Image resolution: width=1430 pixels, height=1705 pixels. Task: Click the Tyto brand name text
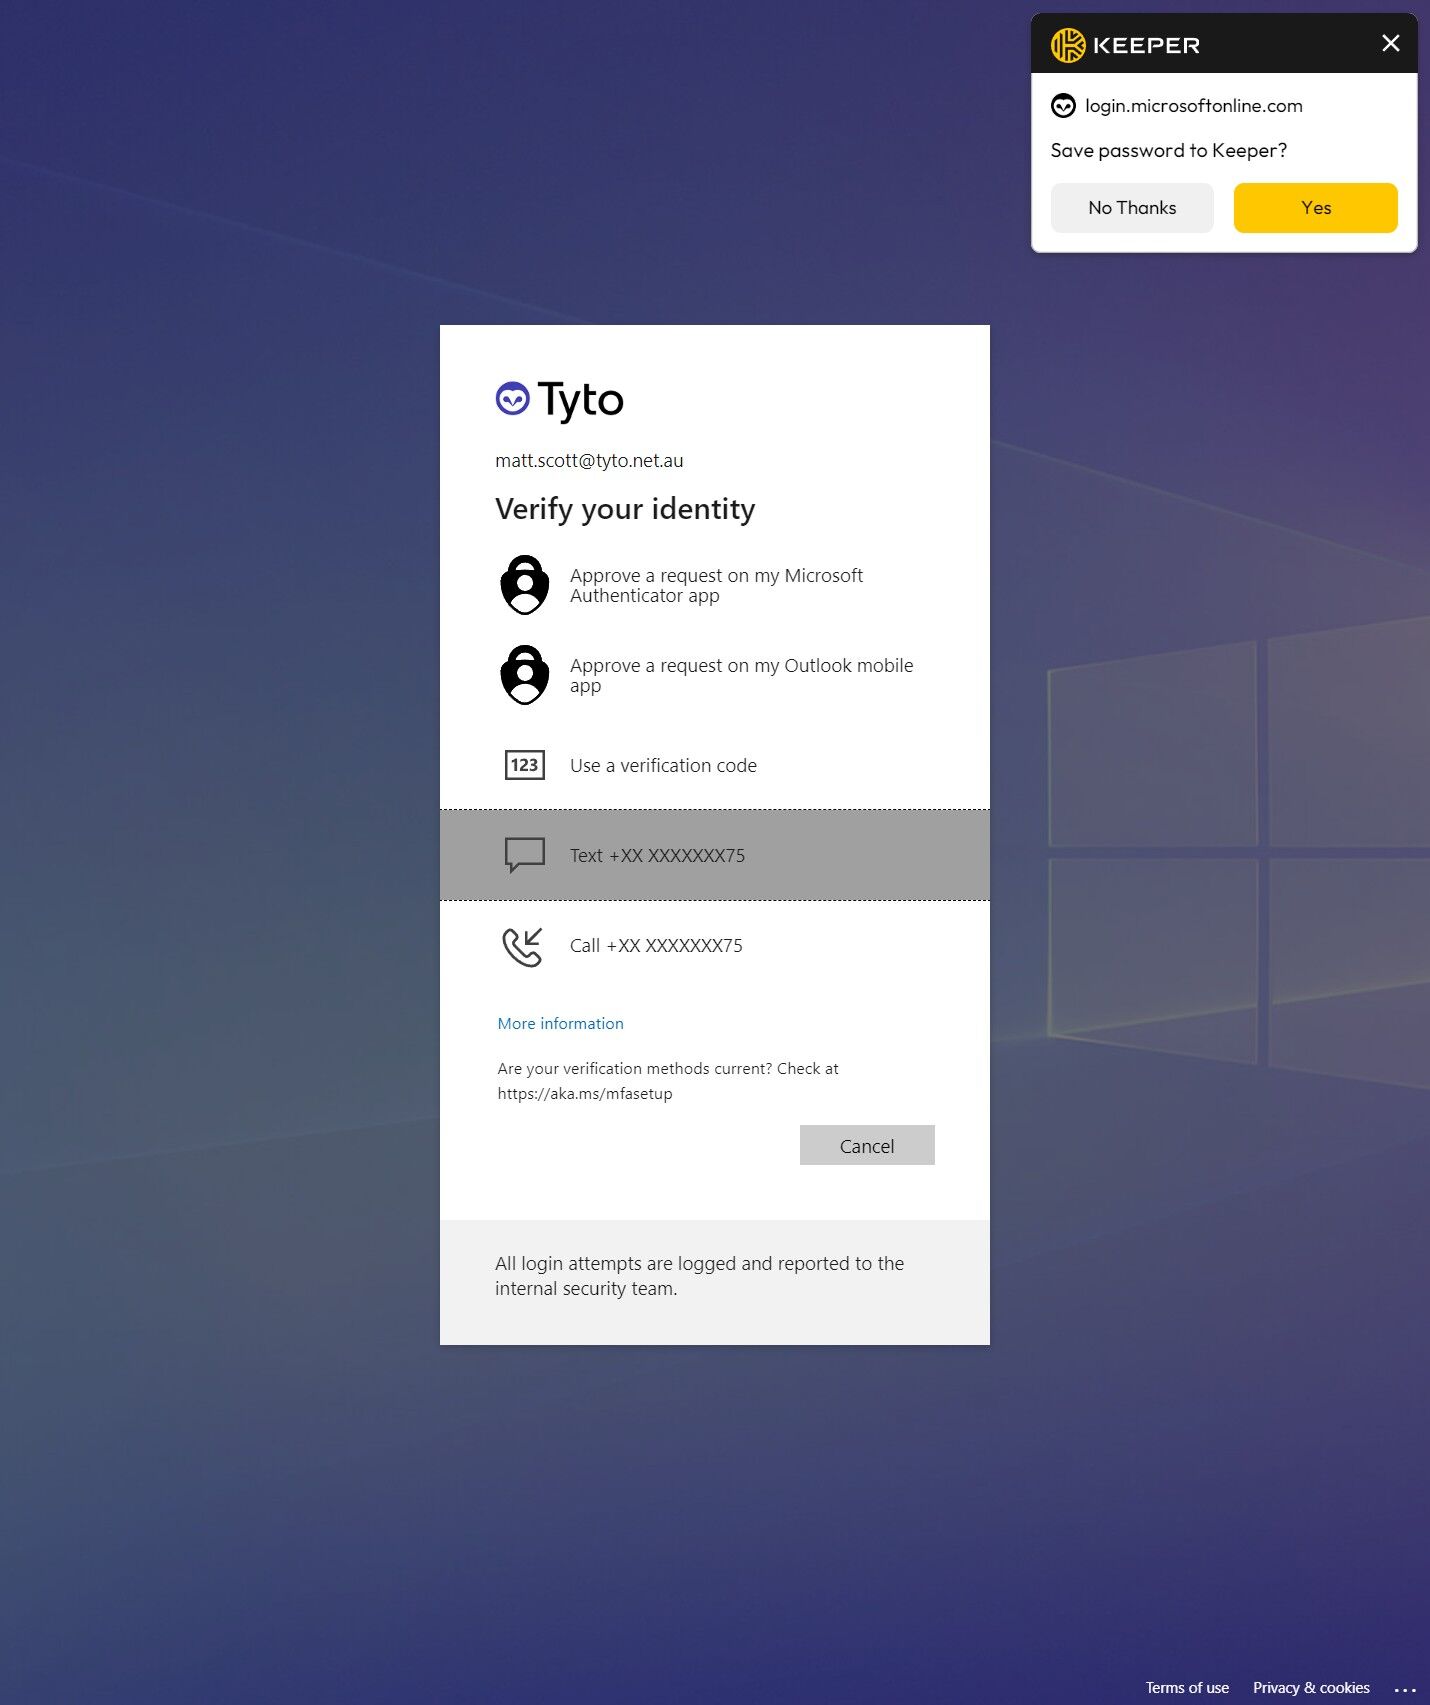click(581, 400)
